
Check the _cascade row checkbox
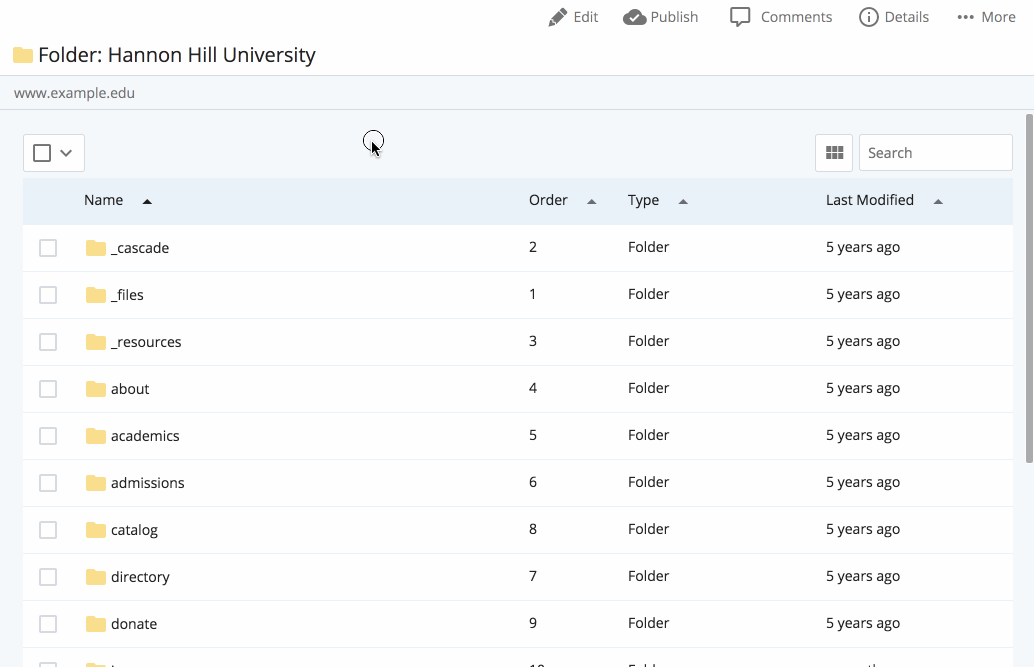tap(48, 248)
